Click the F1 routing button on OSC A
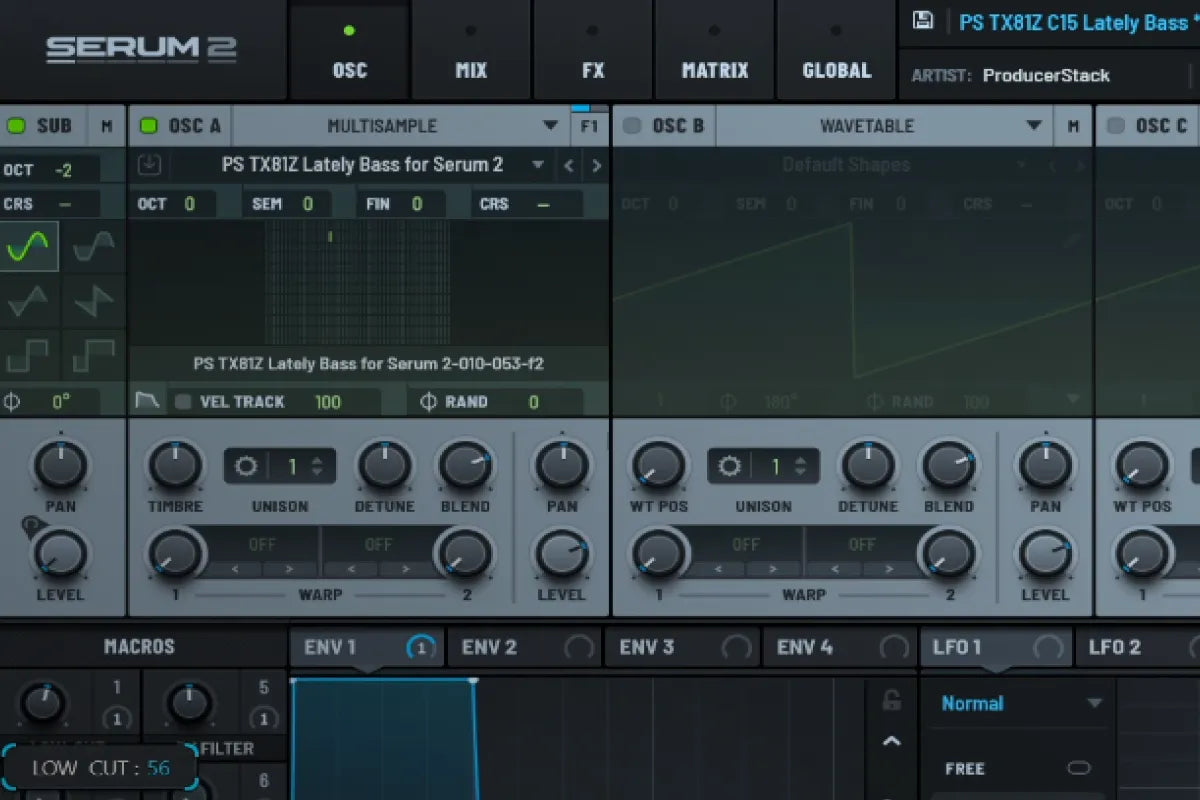Viewport: 1200px width, 800px height. (x=589, y=126)
